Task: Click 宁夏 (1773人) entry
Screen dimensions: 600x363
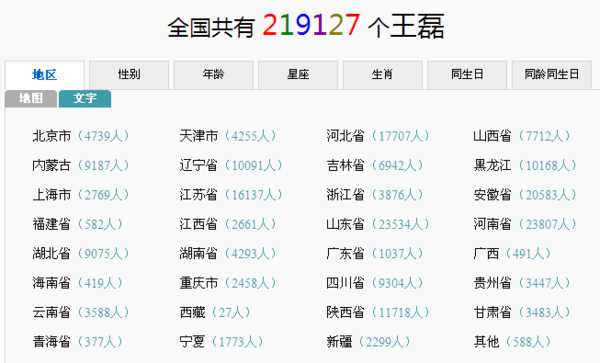Action: 222,342
